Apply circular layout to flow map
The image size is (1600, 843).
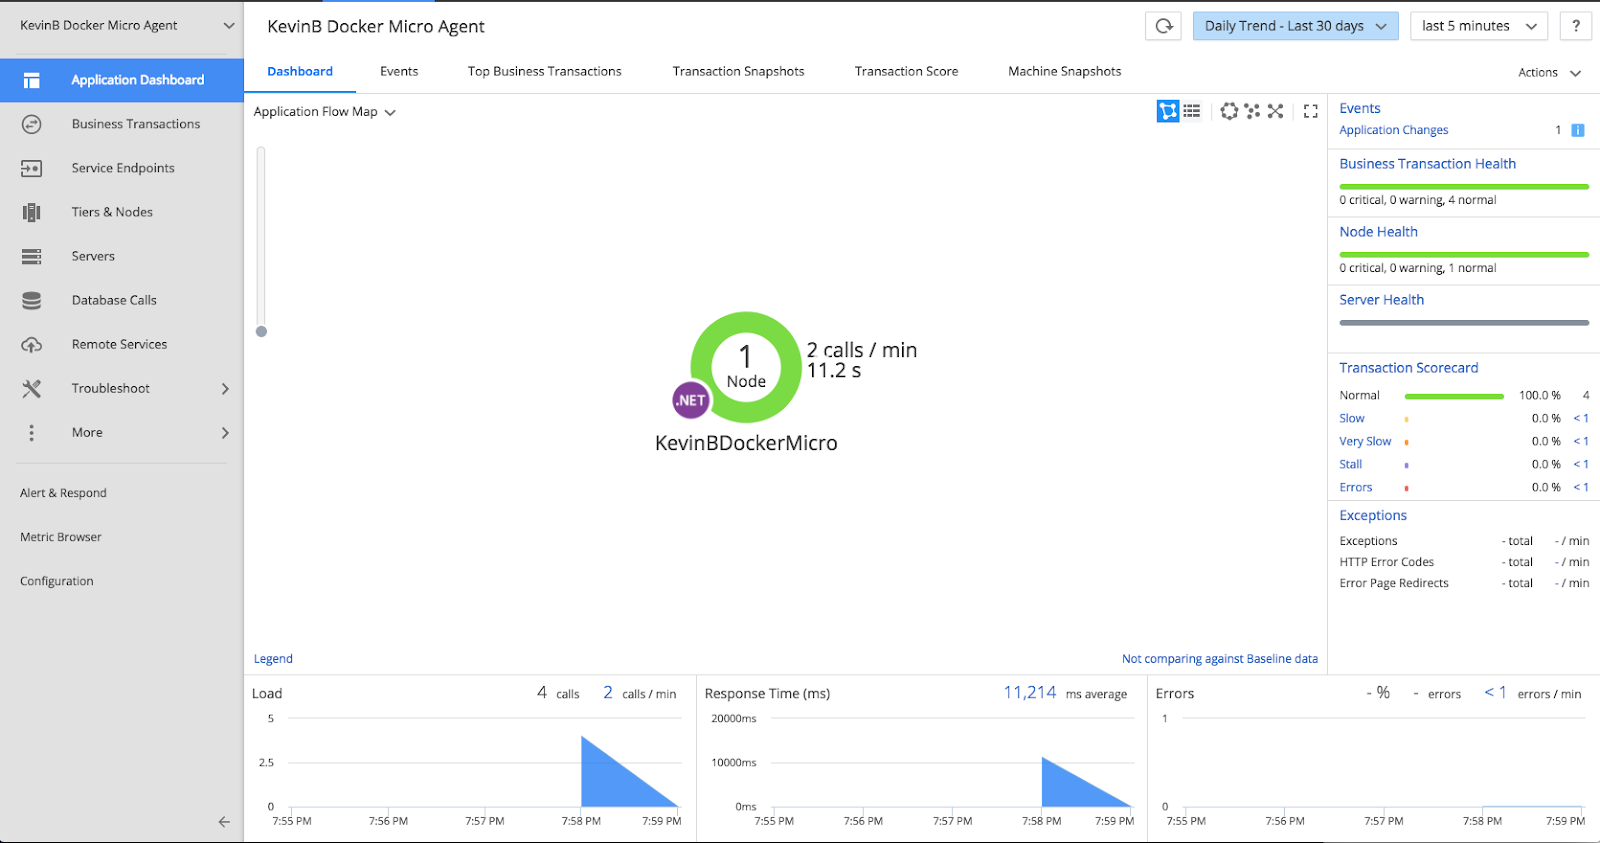click(1229, 111)
